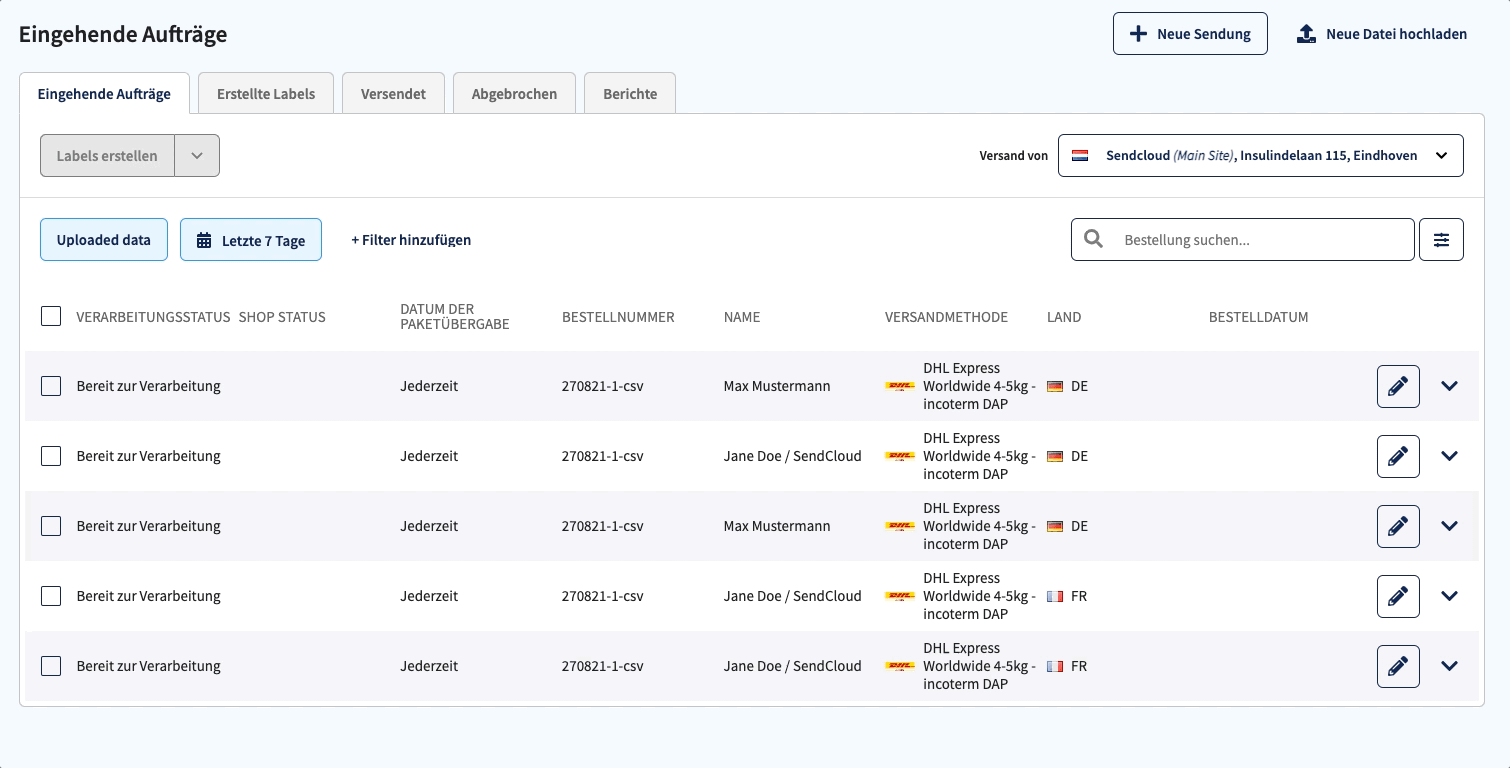The image size is (1510, 768).
Task: Switch to the Erstellte Labels tab
Action: [x=266, y=93]
